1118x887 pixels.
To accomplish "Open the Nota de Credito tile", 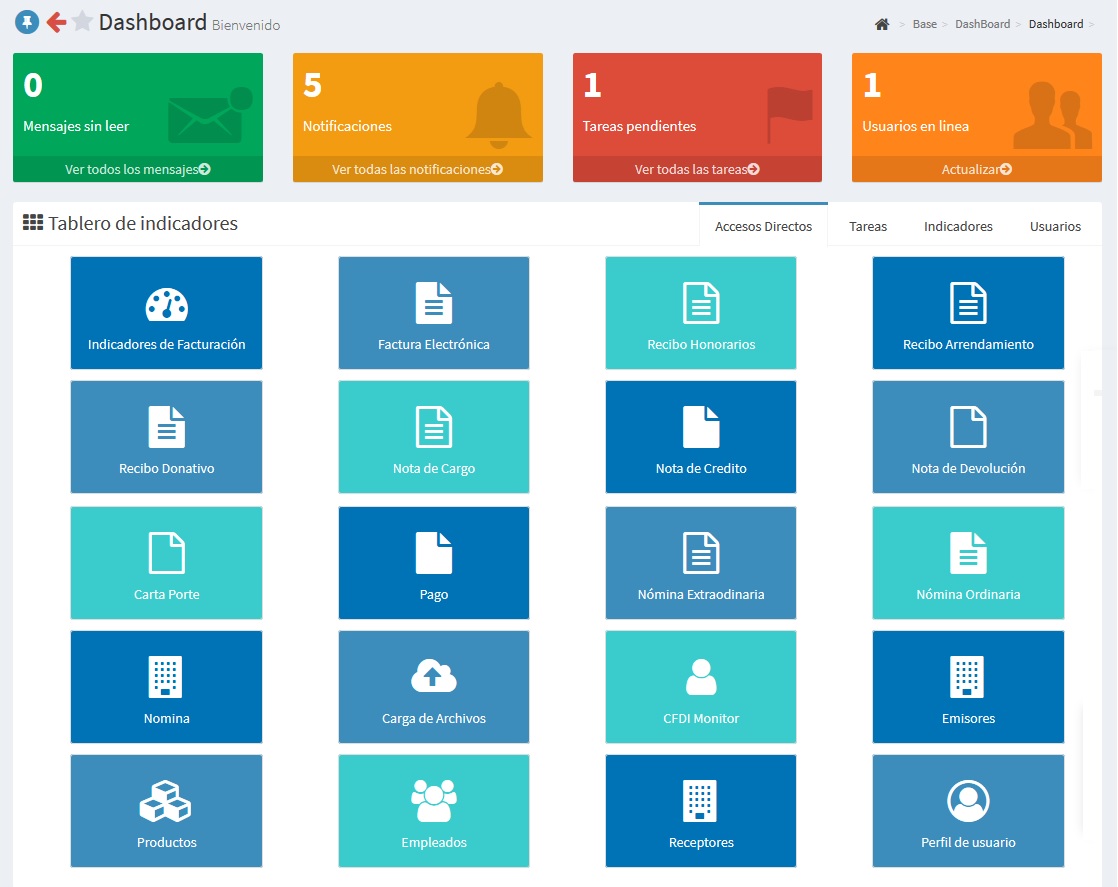I will (701, 437).
